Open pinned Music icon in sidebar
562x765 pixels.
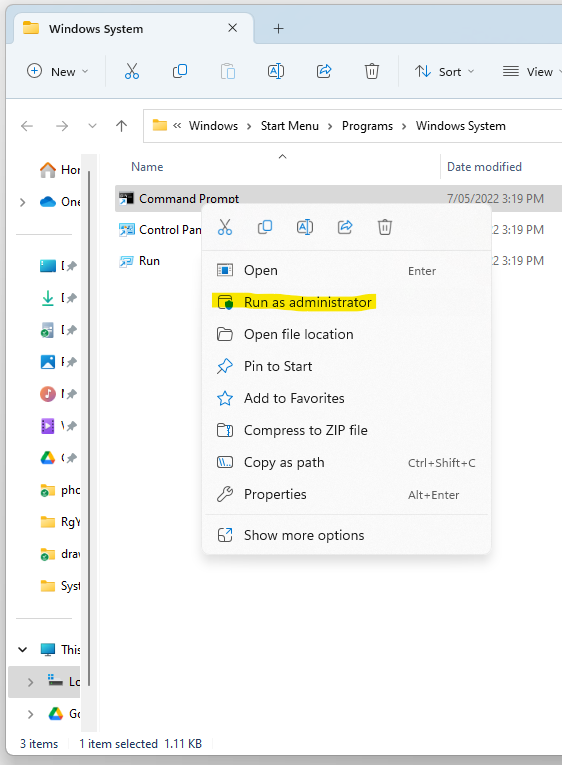click(48, 394)
